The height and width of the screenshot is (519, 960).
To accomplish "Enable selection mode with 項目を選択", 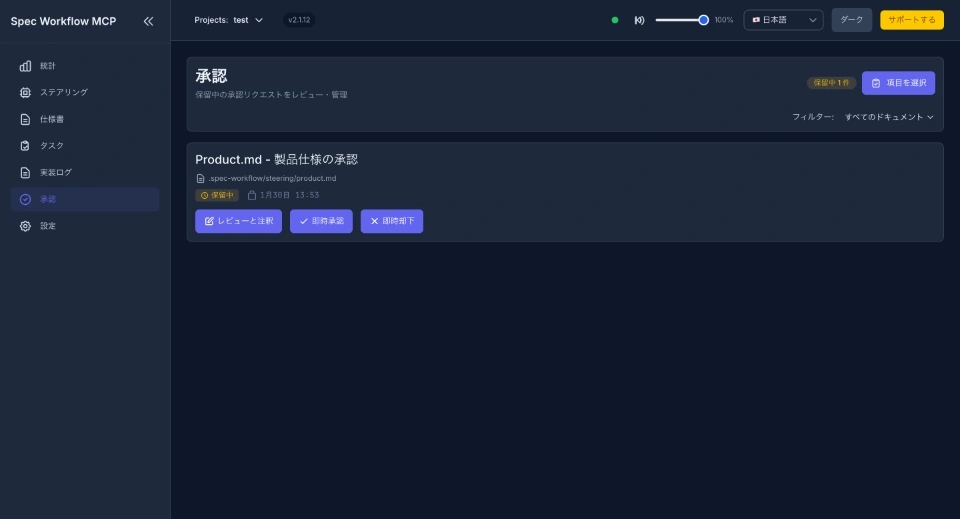I will (x=898, y=83).
